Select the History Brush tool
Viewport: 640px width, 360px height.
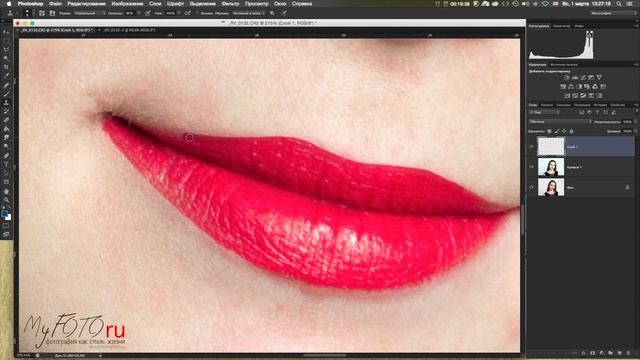pos(6,111)
